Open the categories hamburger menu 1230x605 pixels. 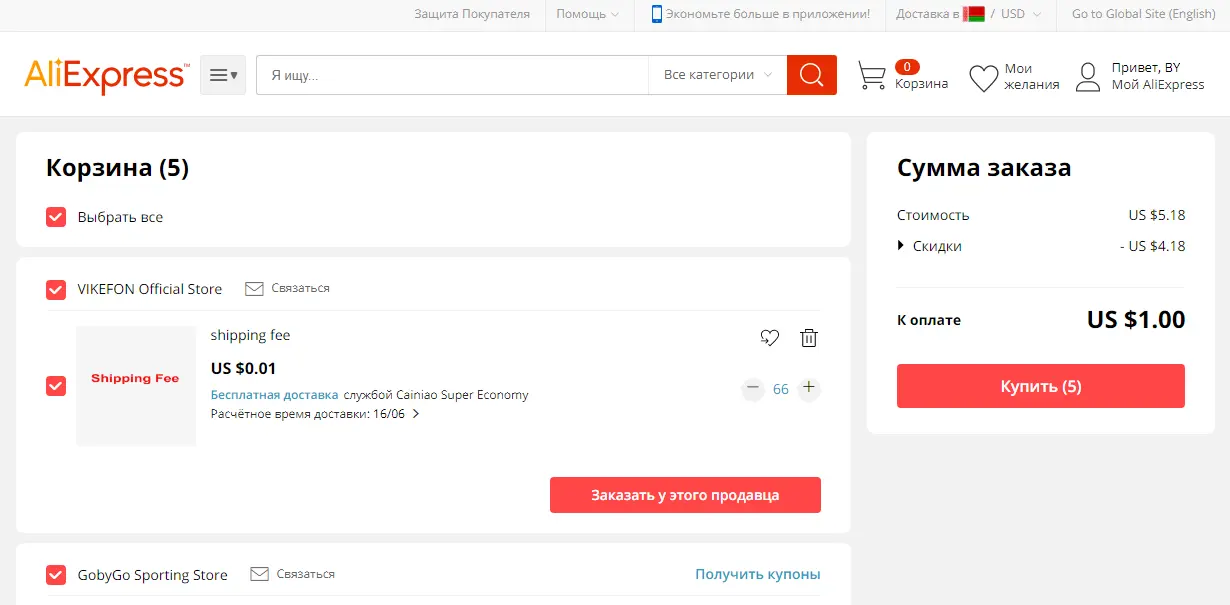pos(223,75)
